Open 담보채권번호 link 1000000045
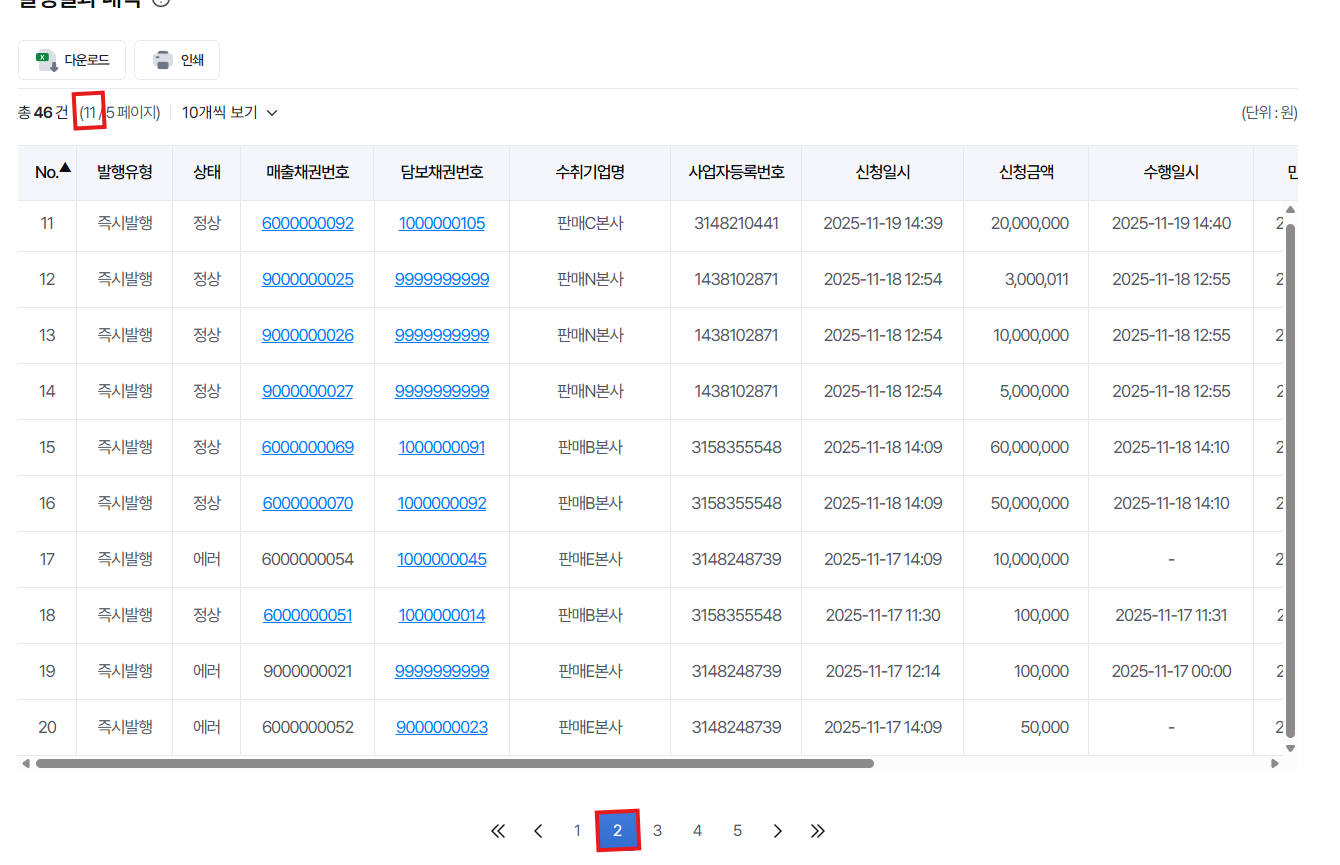Screen dimensions: 1340x865 click(x=442, y=560)
